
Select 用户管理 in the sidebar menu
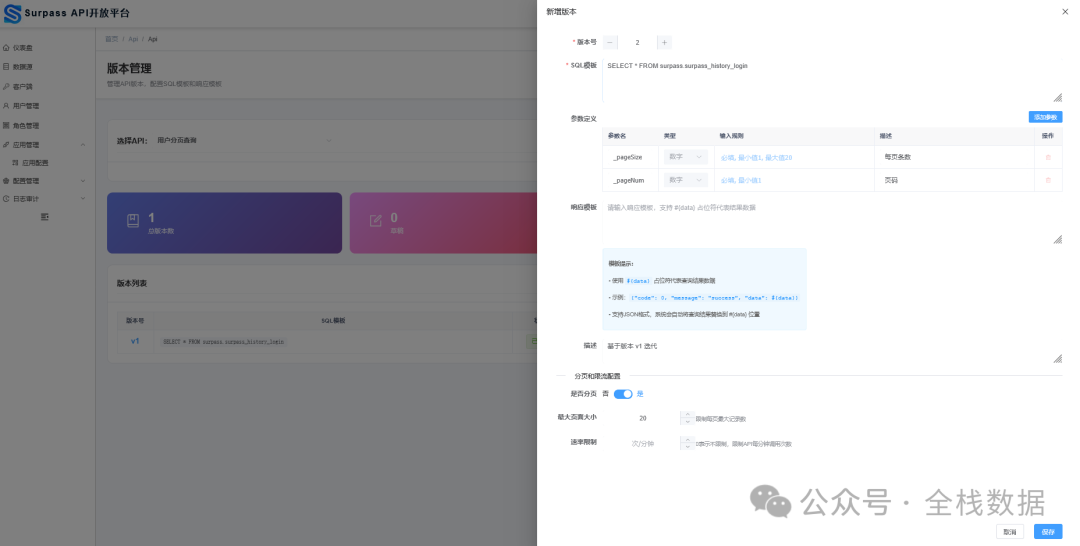pyautogui.click(x=26, y=105)
